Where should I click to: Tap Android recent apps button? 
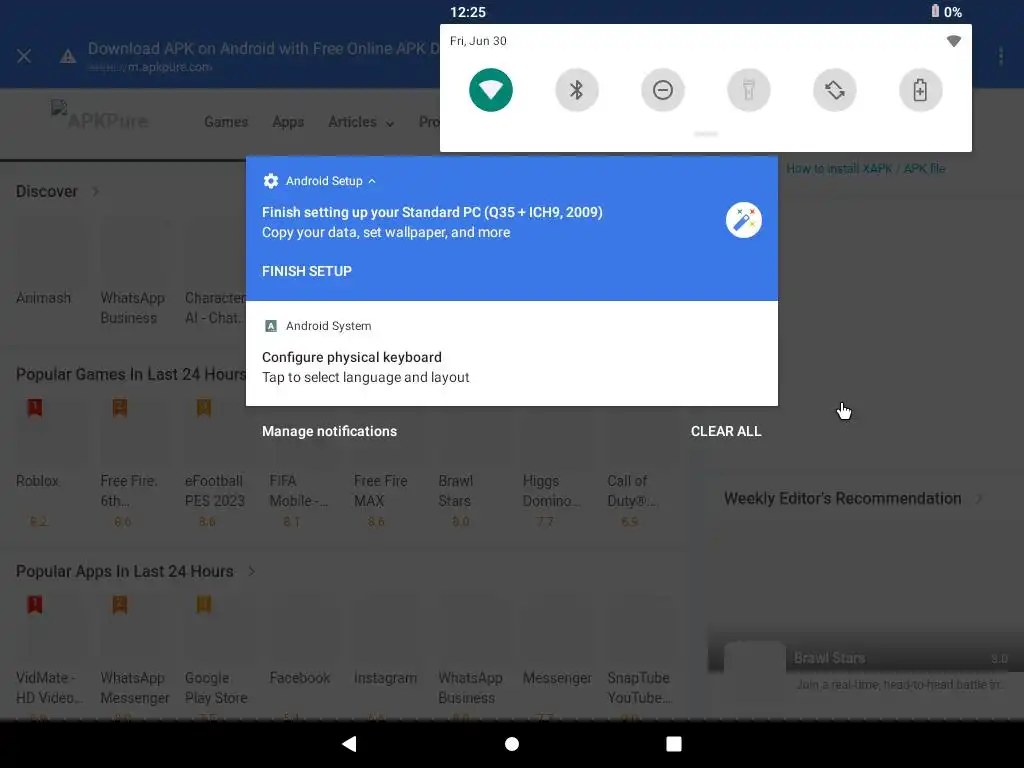[674, 744]
